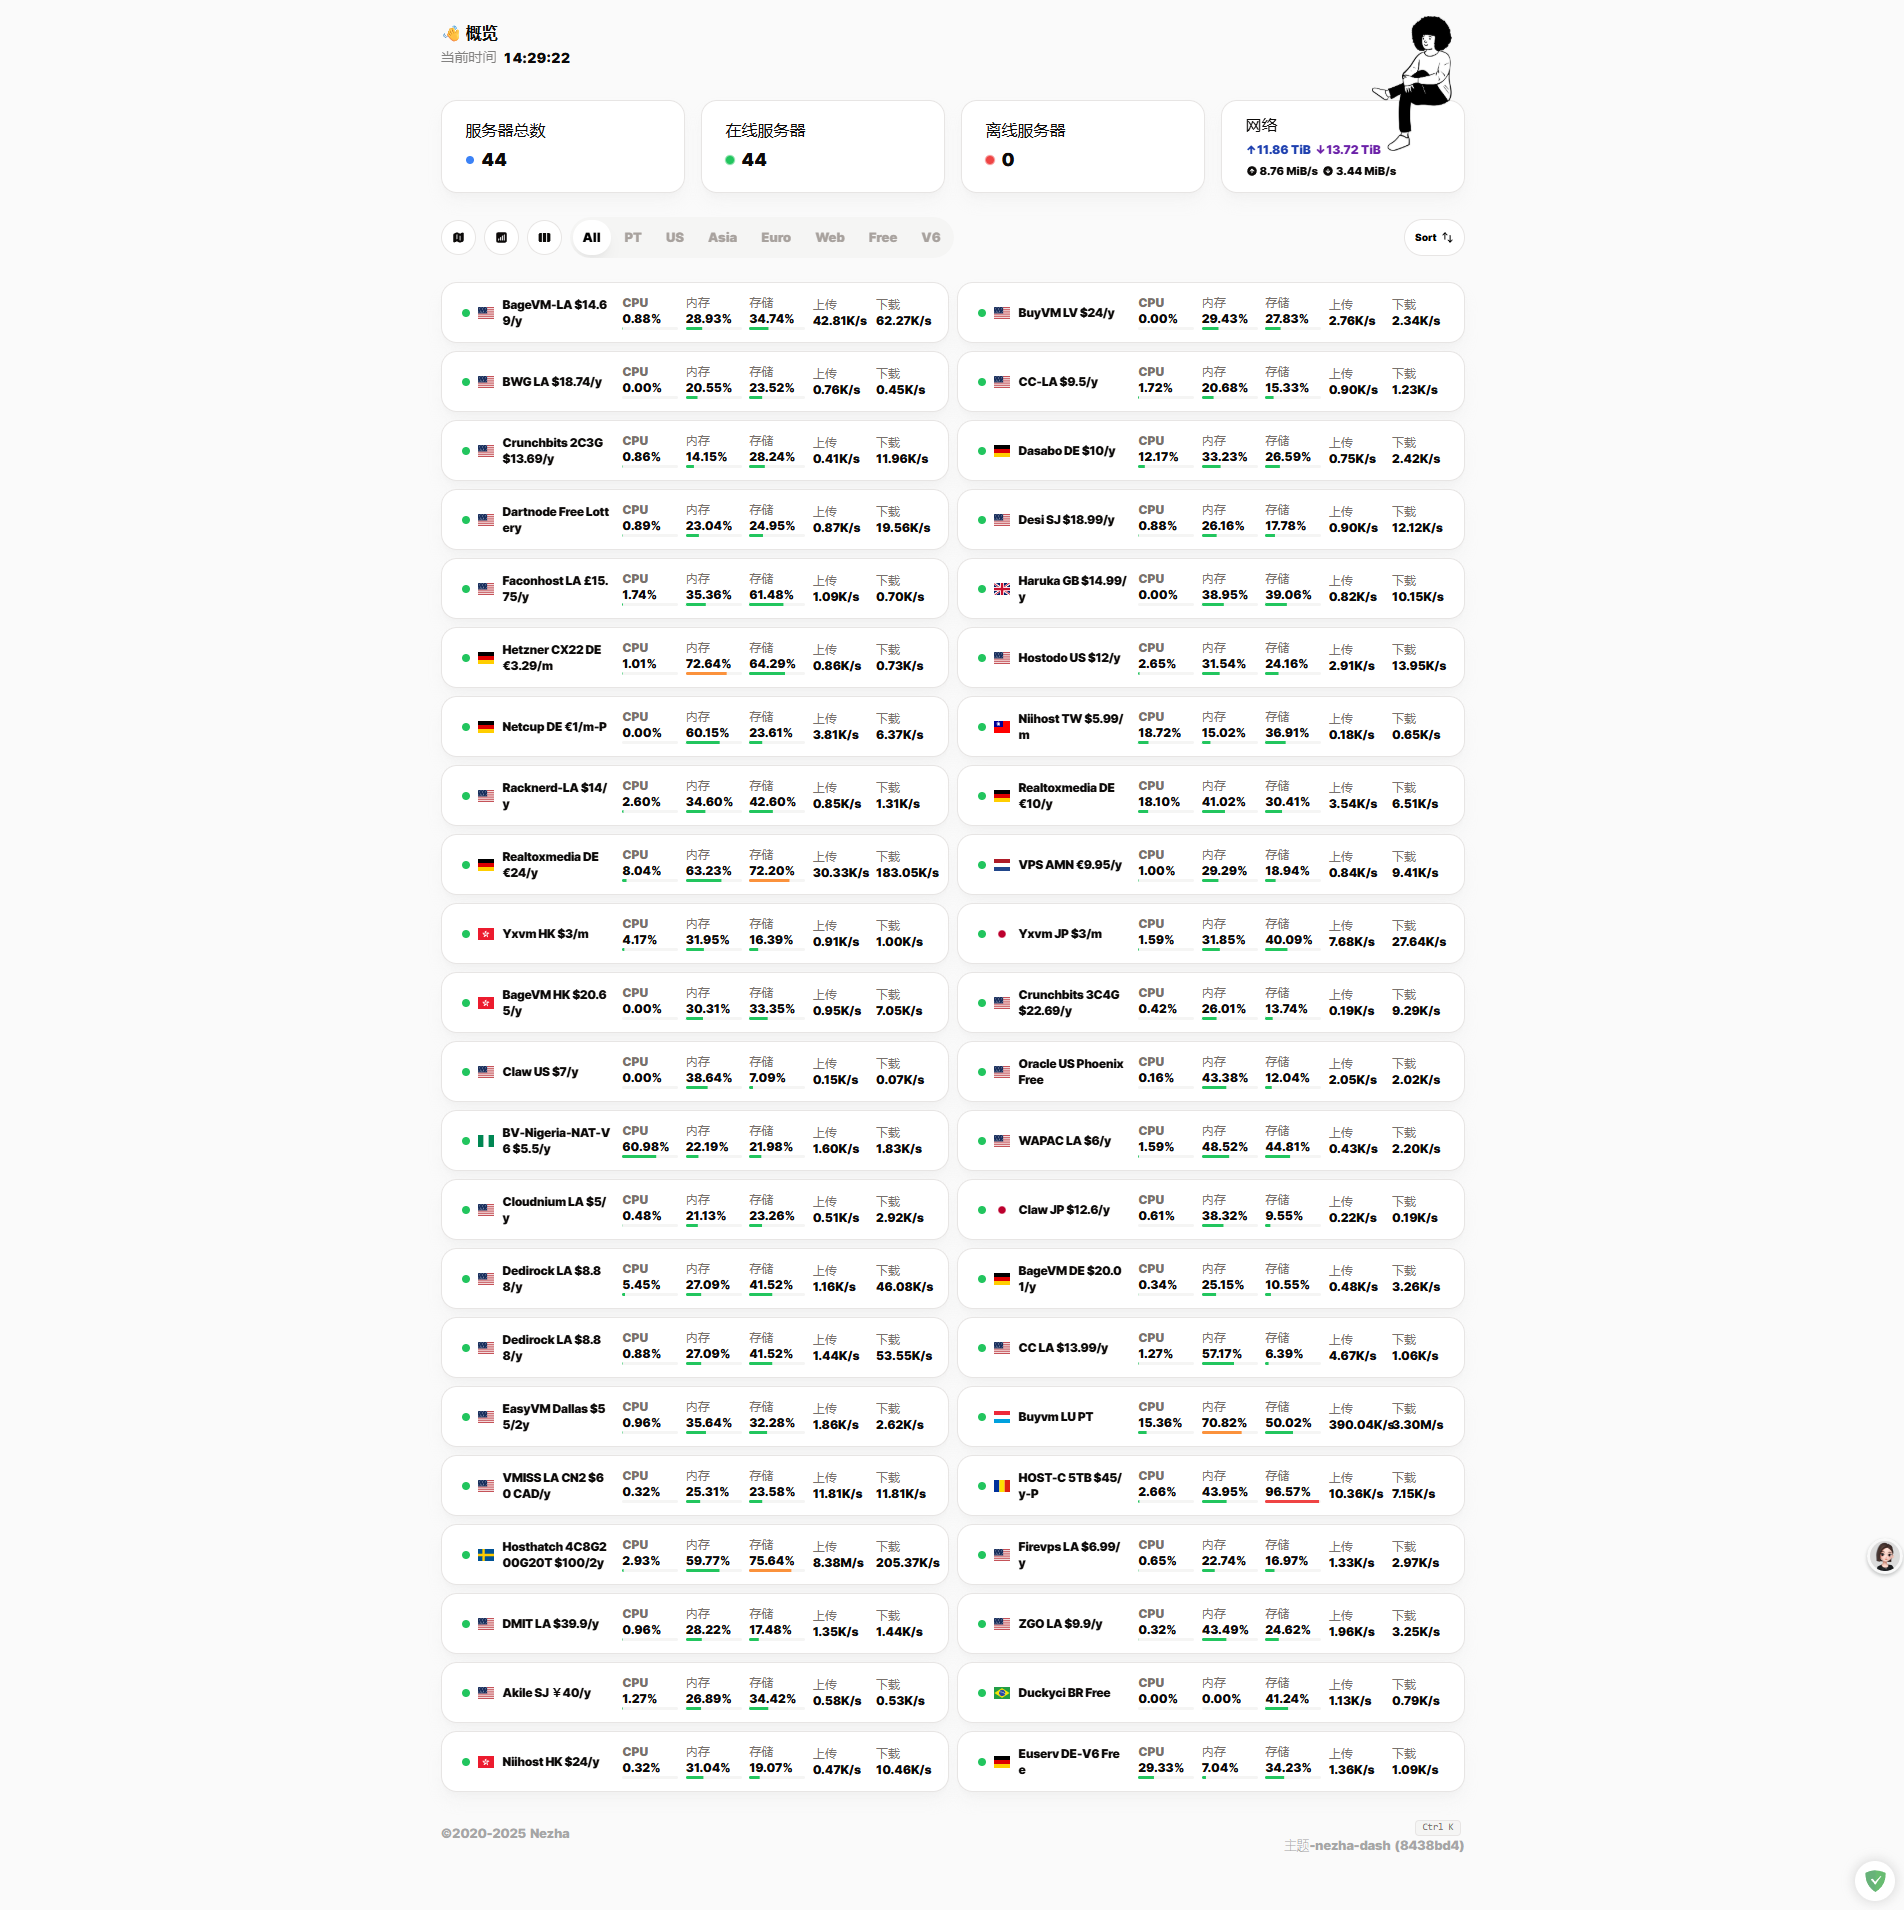Click the Hong Kong flag on Niihost HK card
Image resolution: width=1904 pixels, height=1910 pixels.
pyautogui.click(x=486, y=1762)
